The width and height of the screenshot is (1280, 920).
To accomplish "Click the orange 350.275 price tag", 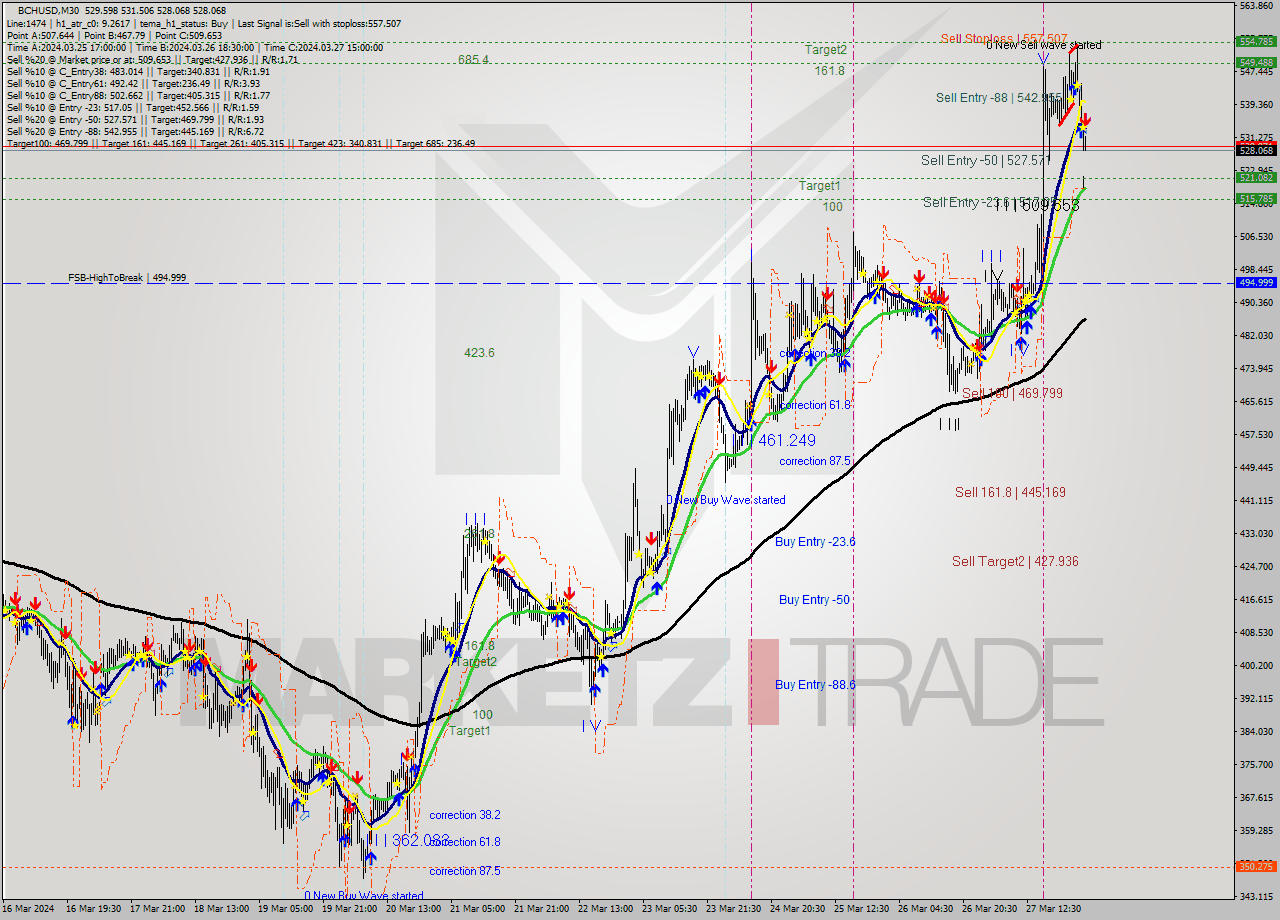I will (1256, 866).
